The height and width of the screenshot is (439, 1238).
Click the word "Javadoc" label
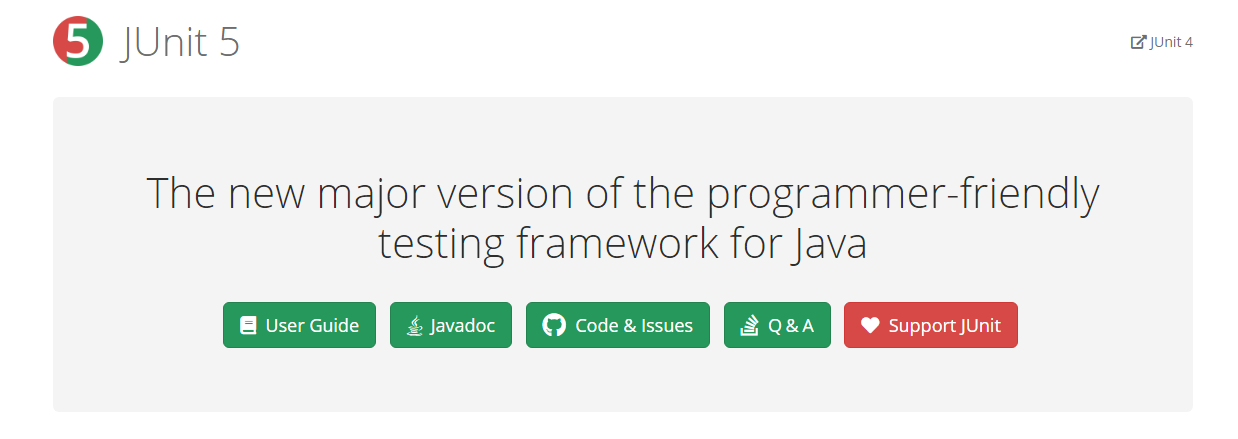coord(462,325)
